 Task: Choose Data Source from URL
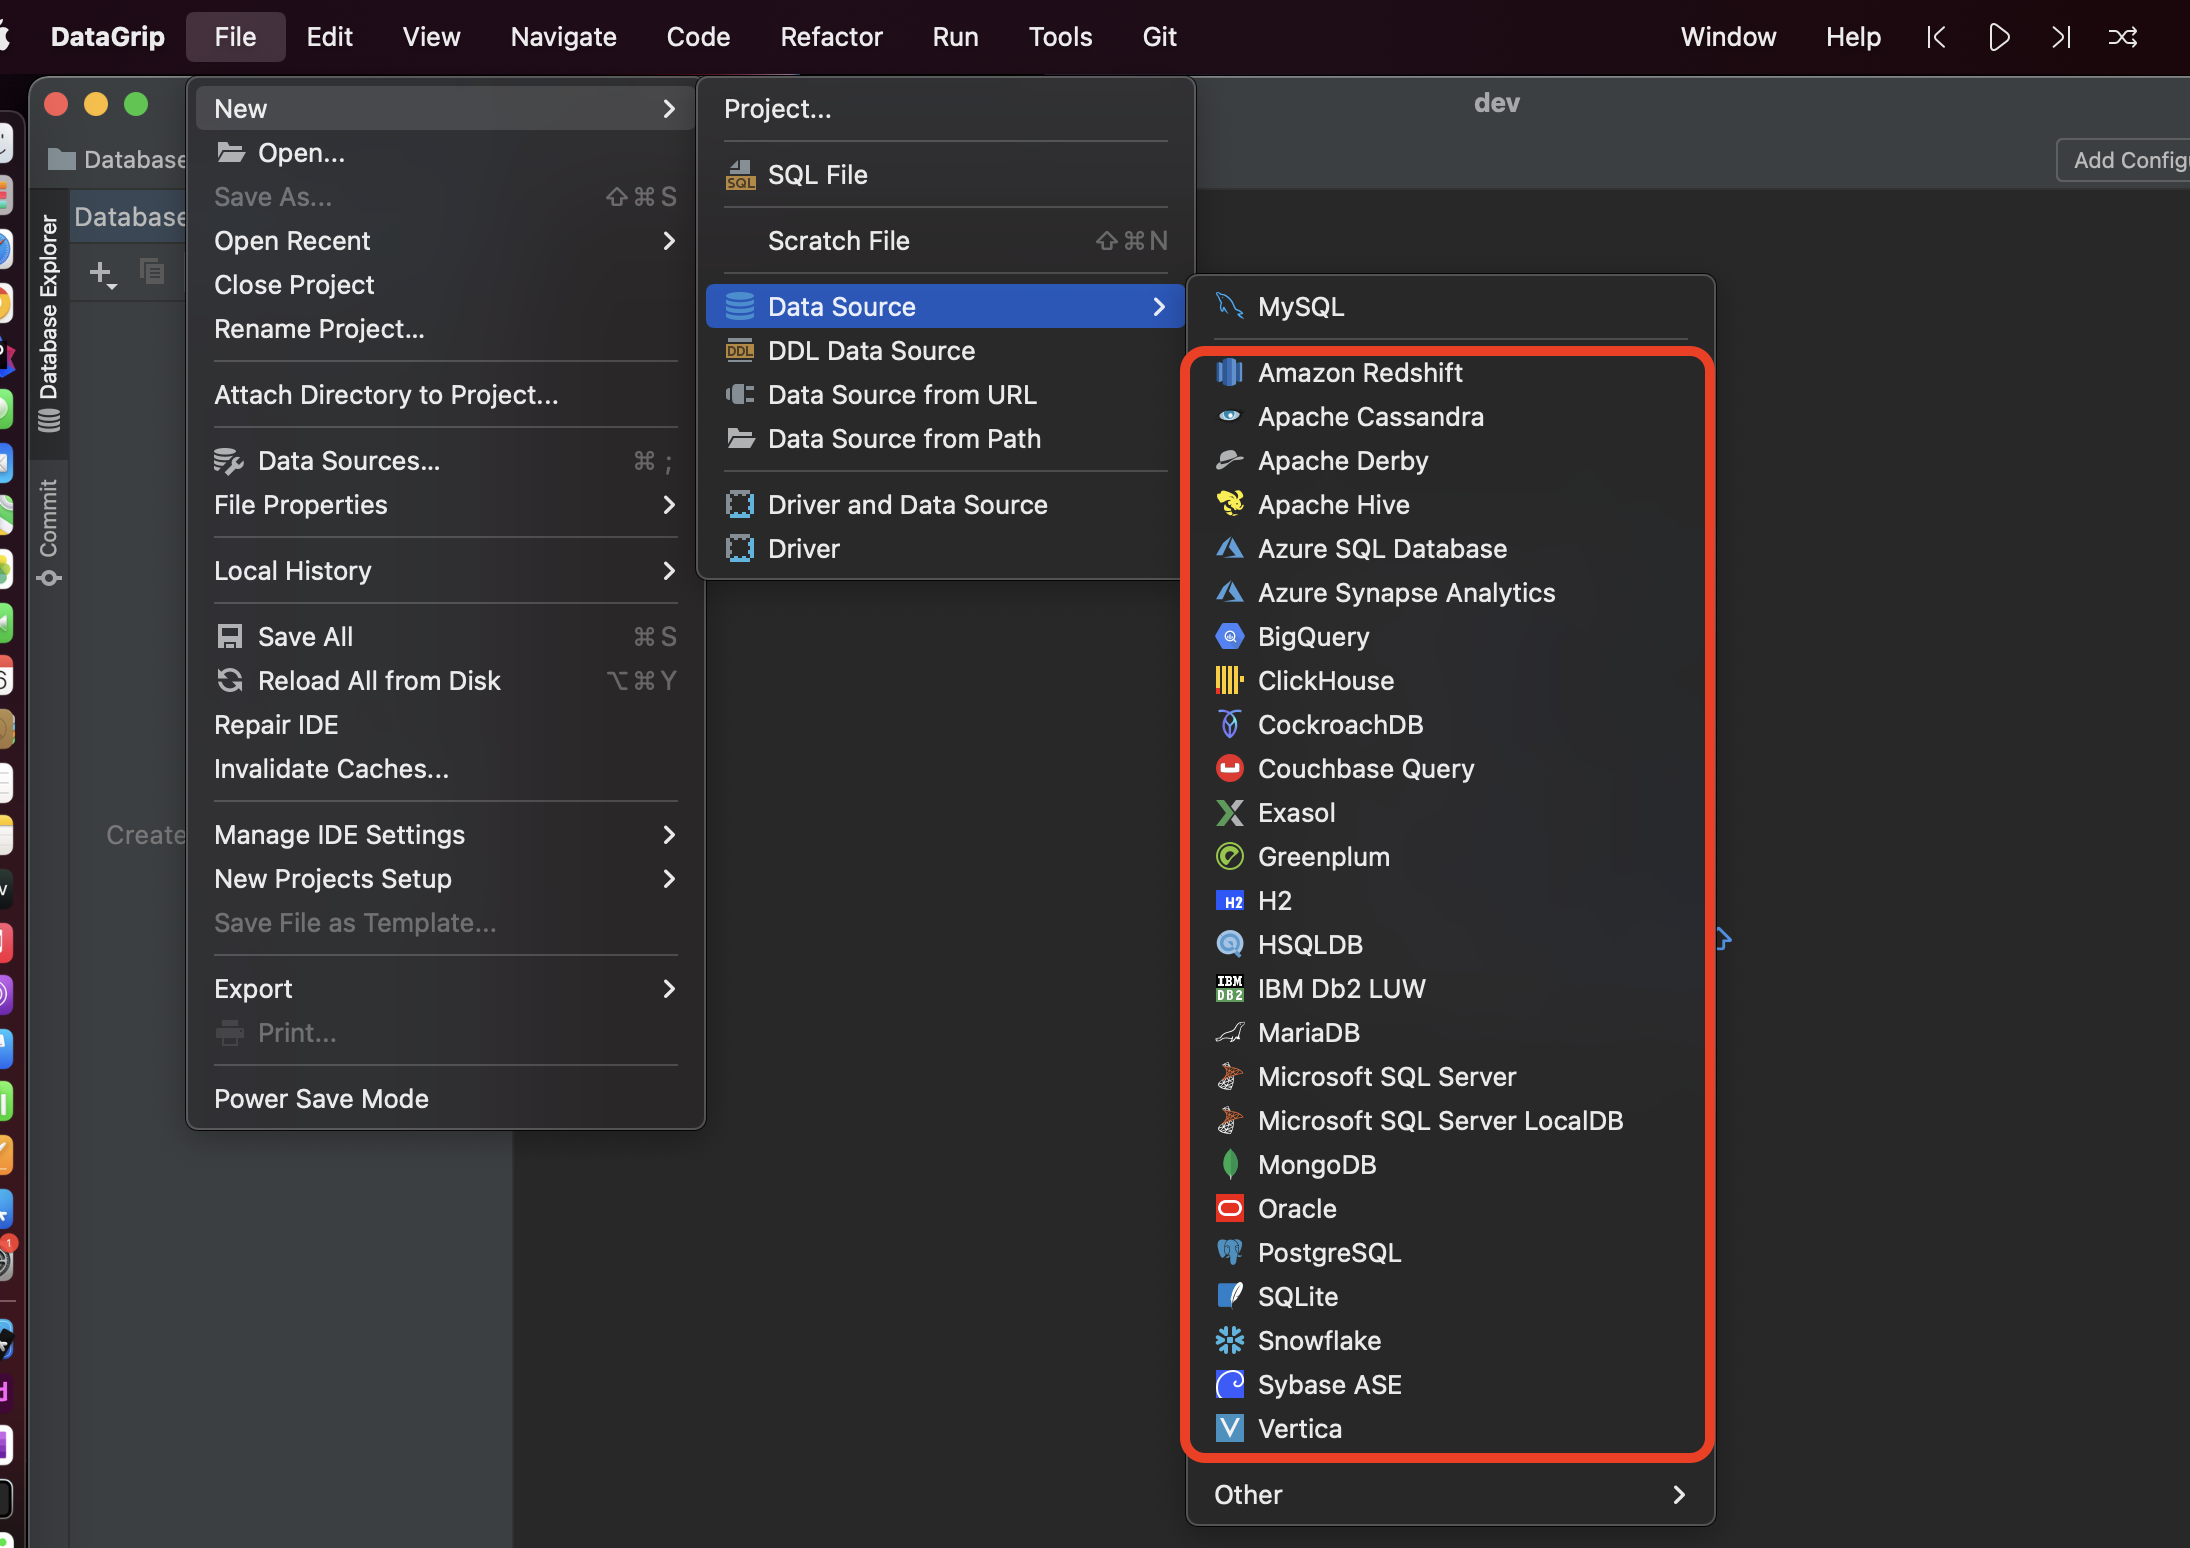click(945, 395)
